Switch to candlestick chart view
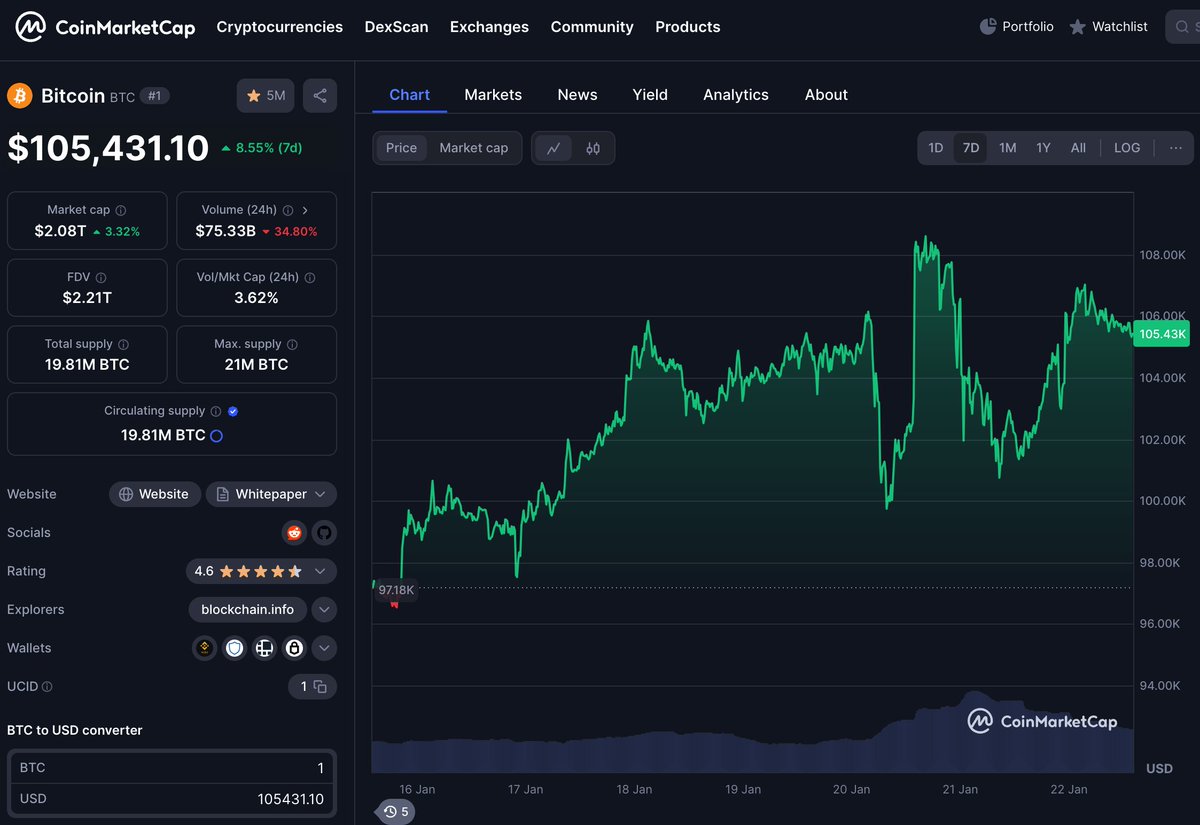Image resolution: width=1200 pixels, height=825 pixels. coord(593,148)
